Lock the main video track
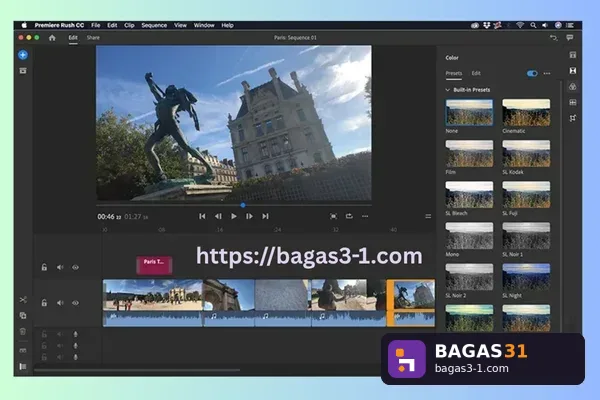This screenshot has width=600, height=400. click(x=44, y=303)
